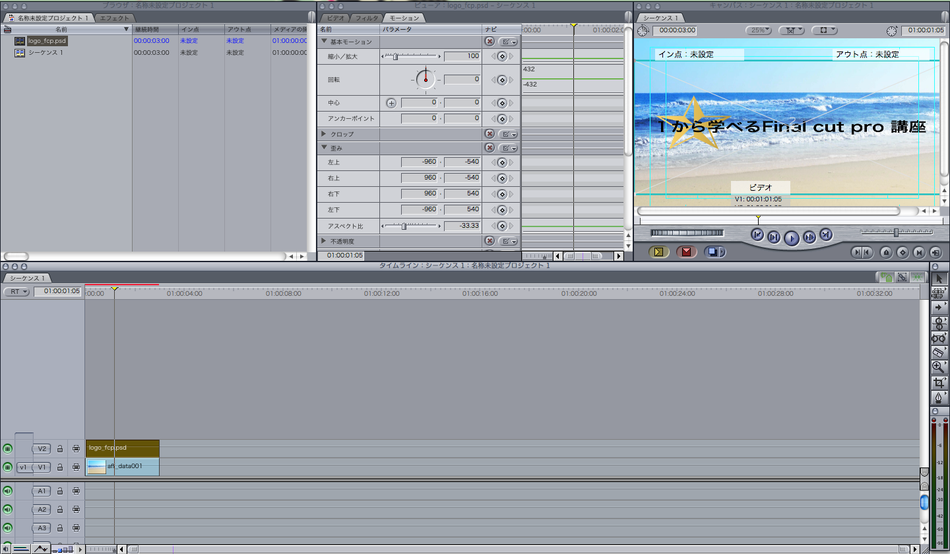Reset the 基本モーション parameters
Screen dimensions: 950x554
coord(490,41)
